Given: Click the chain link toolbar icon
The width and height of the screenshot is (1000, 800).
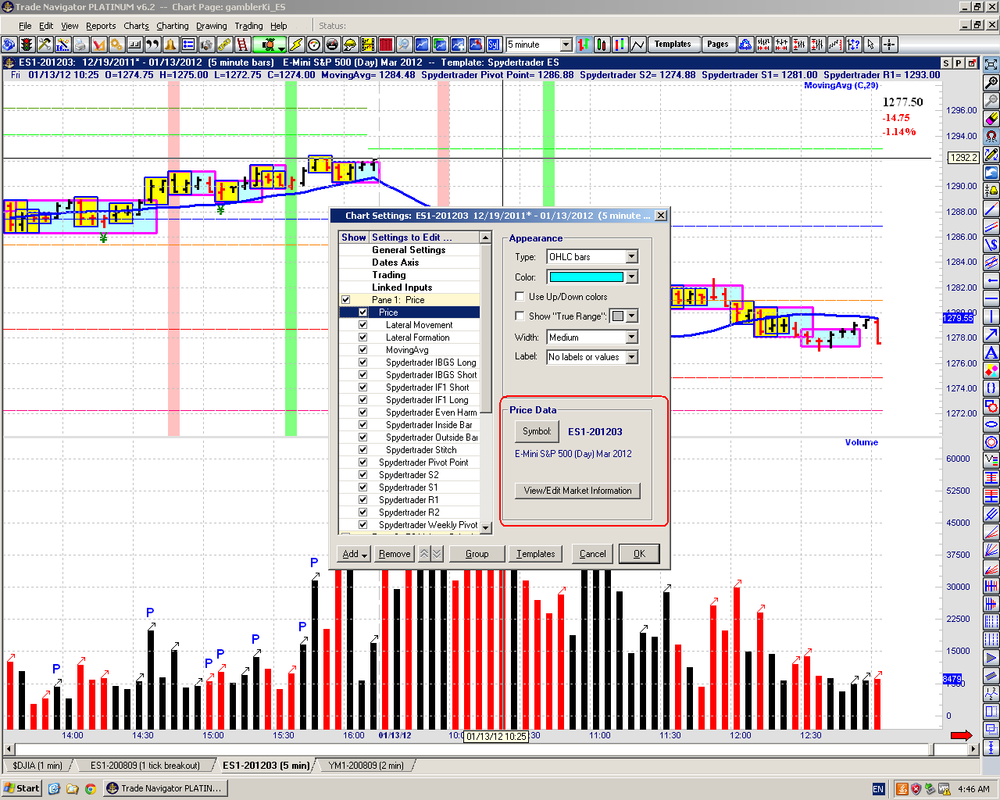Looking at the screenshot, I should pyautogui.click(x=224, y=45).
